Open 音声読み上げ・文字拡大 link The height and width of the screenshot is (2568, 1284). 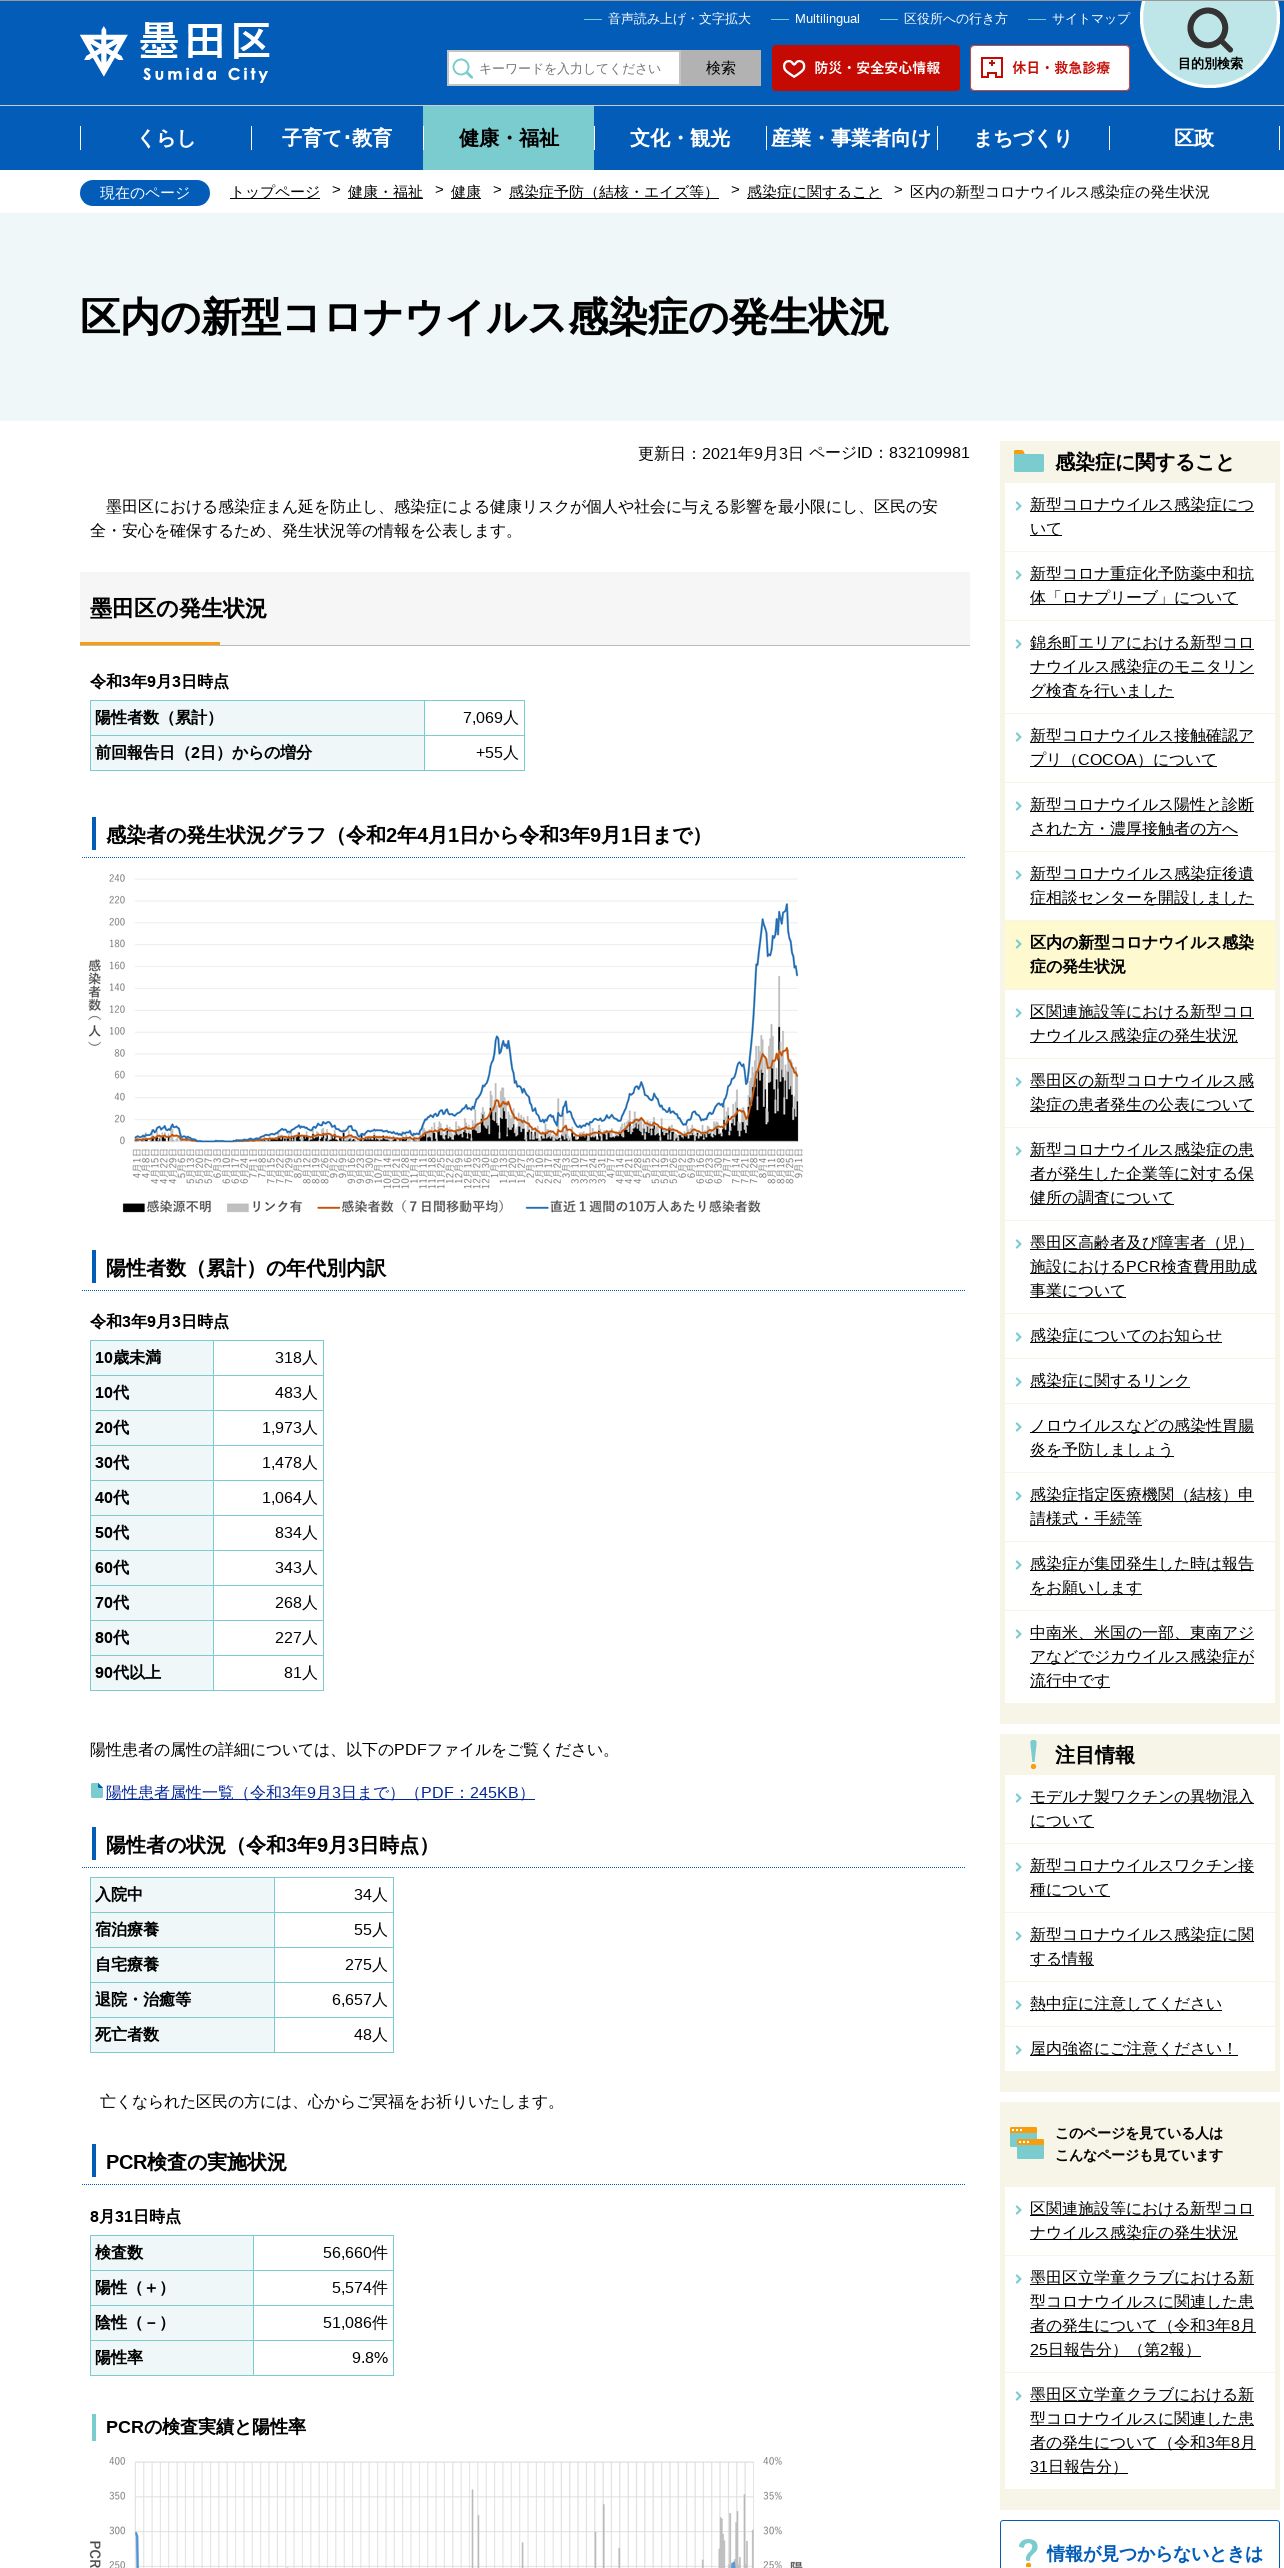pyautogui.click(x=679, y=19)
